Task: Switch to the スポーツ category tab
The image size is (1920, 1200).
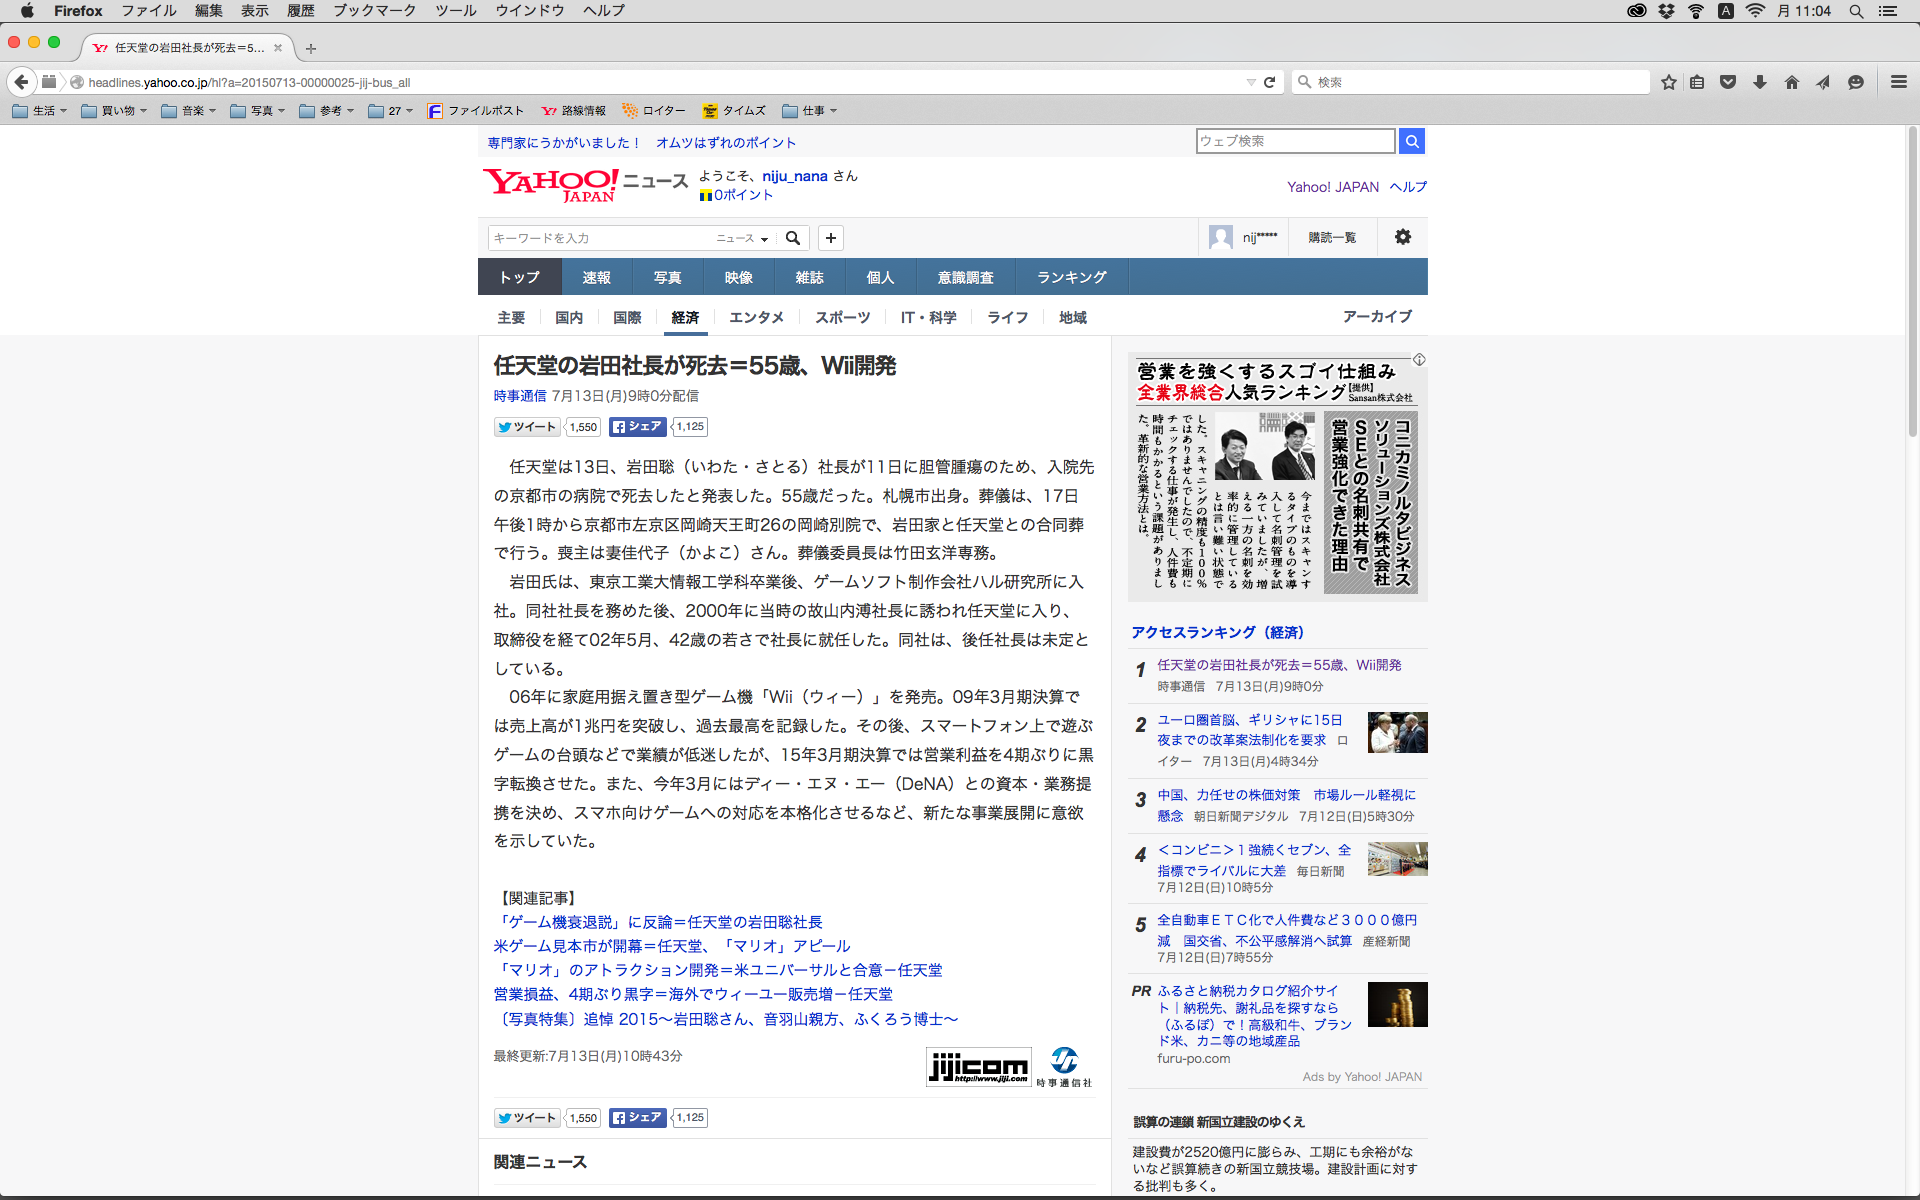Action: 842,317
